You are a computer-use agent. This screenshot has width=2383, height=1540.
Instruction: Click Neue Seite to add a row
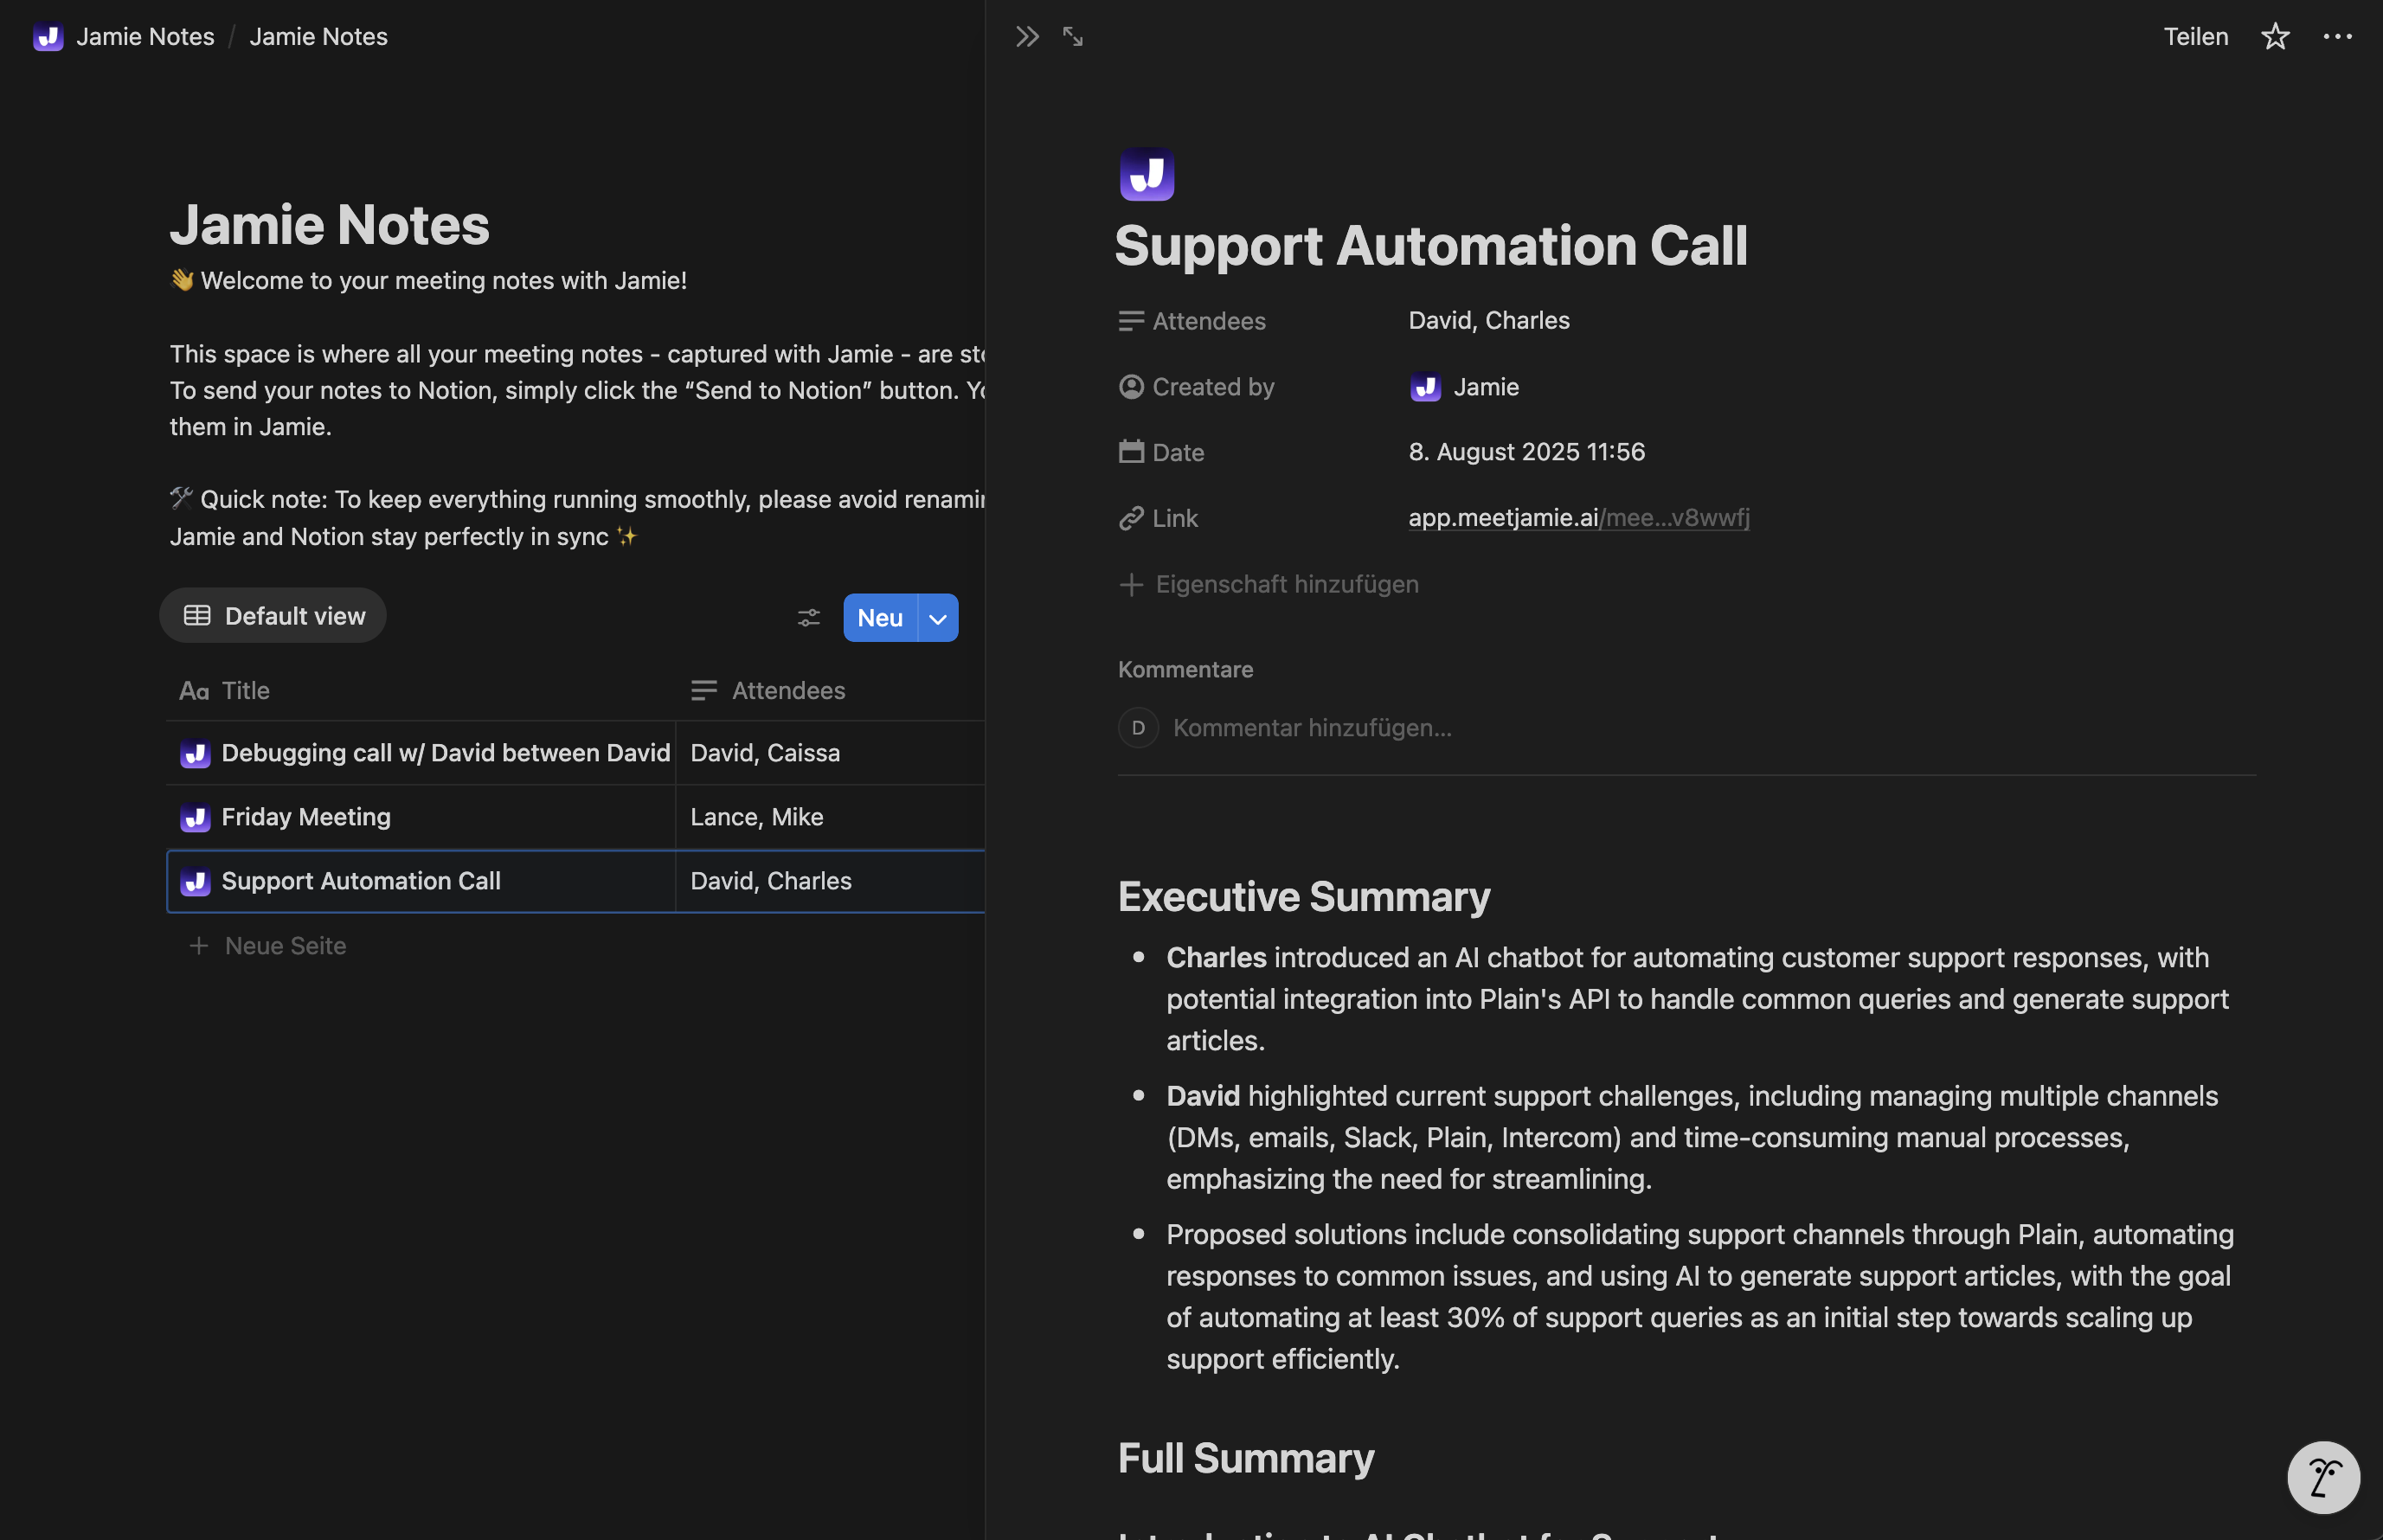tap(285, 946)
